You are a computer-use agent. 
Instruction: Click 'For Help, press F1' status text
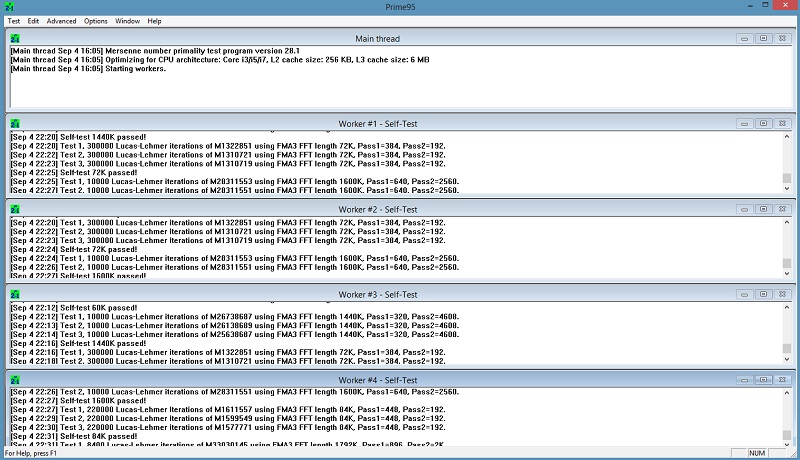click(x=31, y=453)
